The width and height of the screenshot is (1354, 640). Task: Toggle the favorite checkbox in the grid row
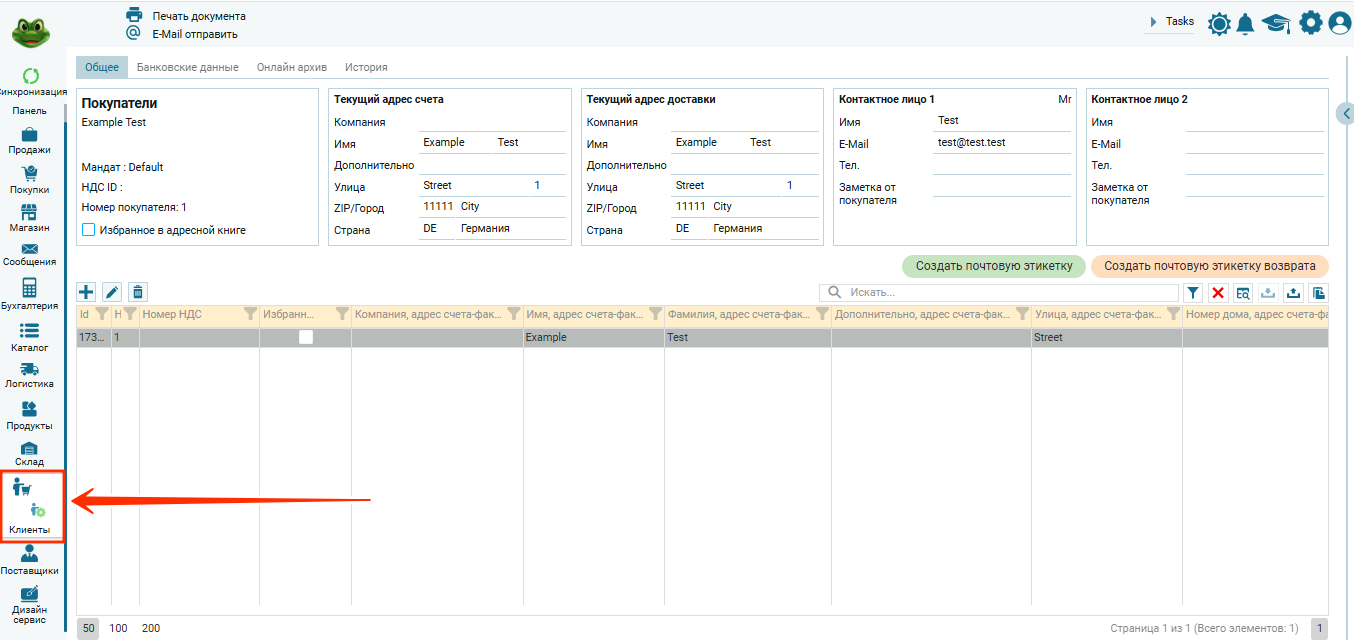[x=305, y=337]
